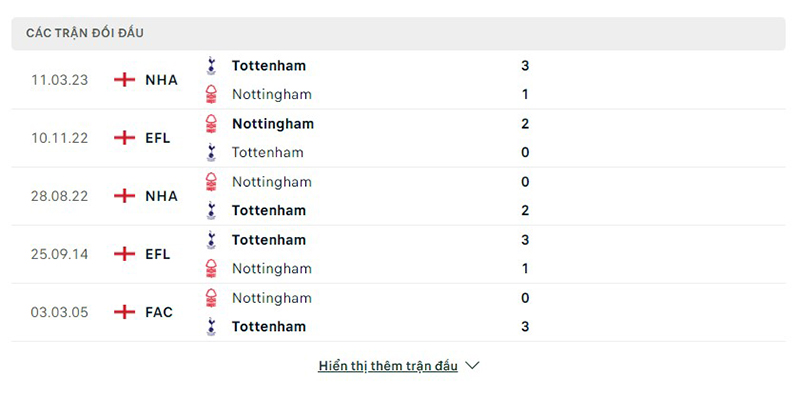Viewport: 800px width, 398px height.
Task: Click Tottenham score 3 in 25.09.14 match
Action: pyautogui.click(x=526, y=240)
